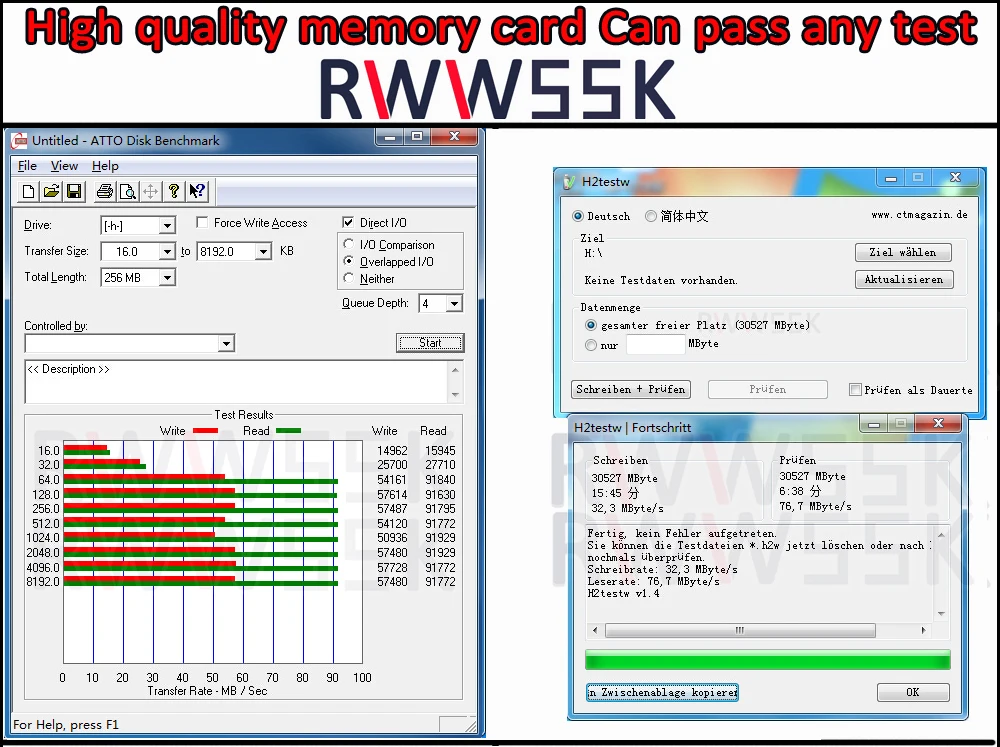The height and width of the screenshot is (747, 1000).
Task: Close the H2testw Fortschritt window
Action: tap(938, 424)
